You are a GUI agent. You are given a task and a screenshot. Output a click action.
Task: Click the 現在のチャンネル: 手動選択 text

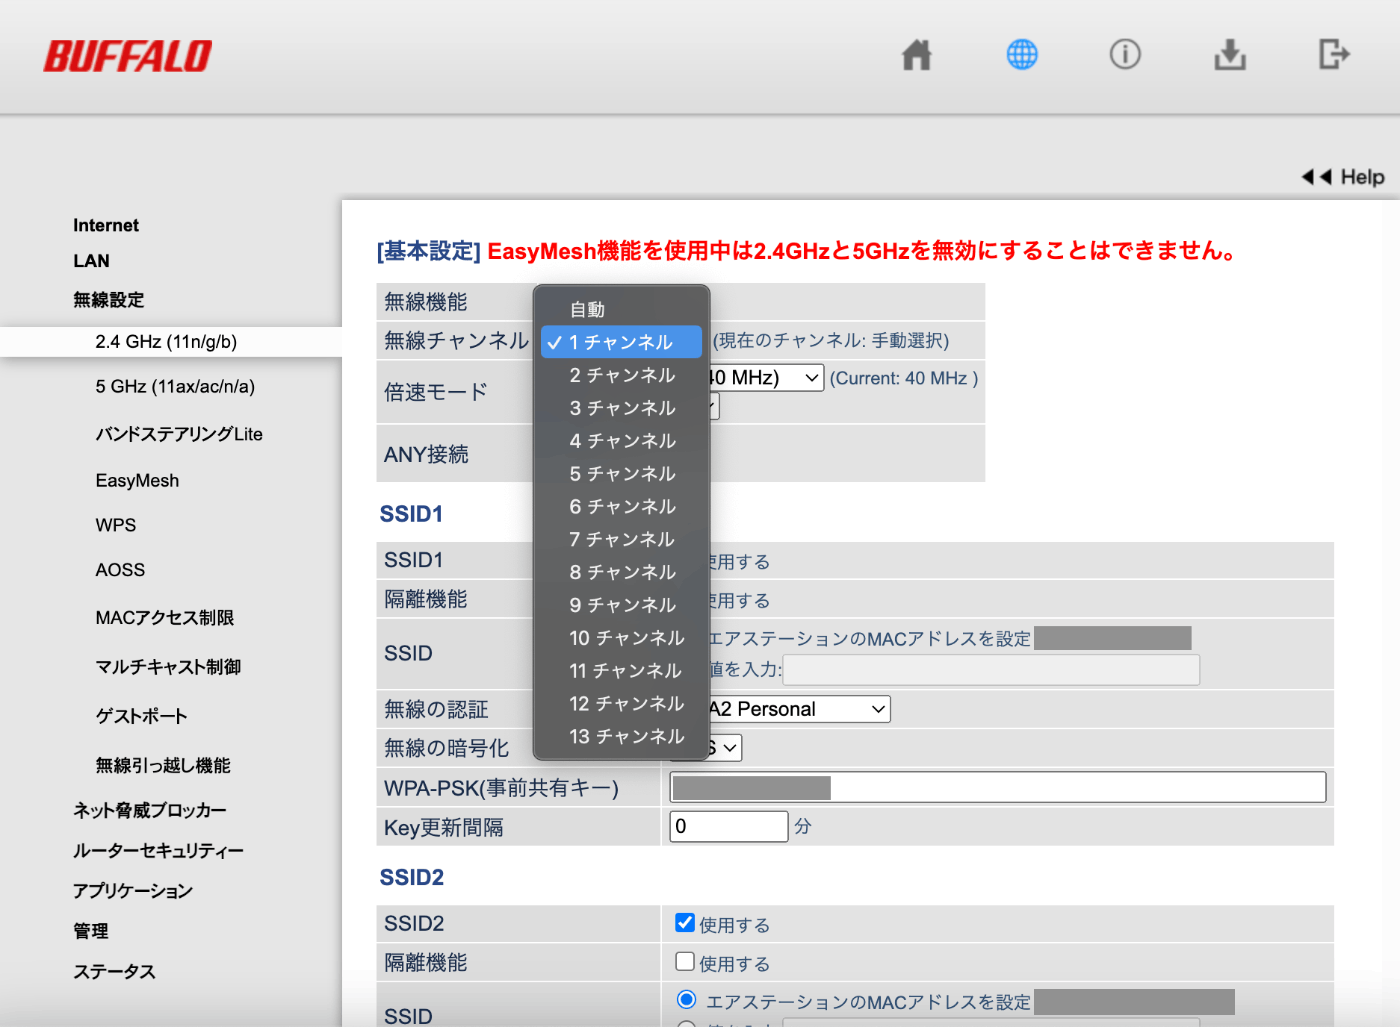pyautogui.click(x=831, y=341)
